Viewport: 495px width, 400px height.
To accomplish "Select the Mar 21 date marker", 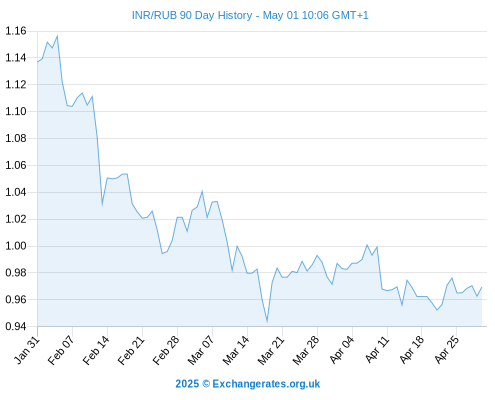I will point(271,350).
